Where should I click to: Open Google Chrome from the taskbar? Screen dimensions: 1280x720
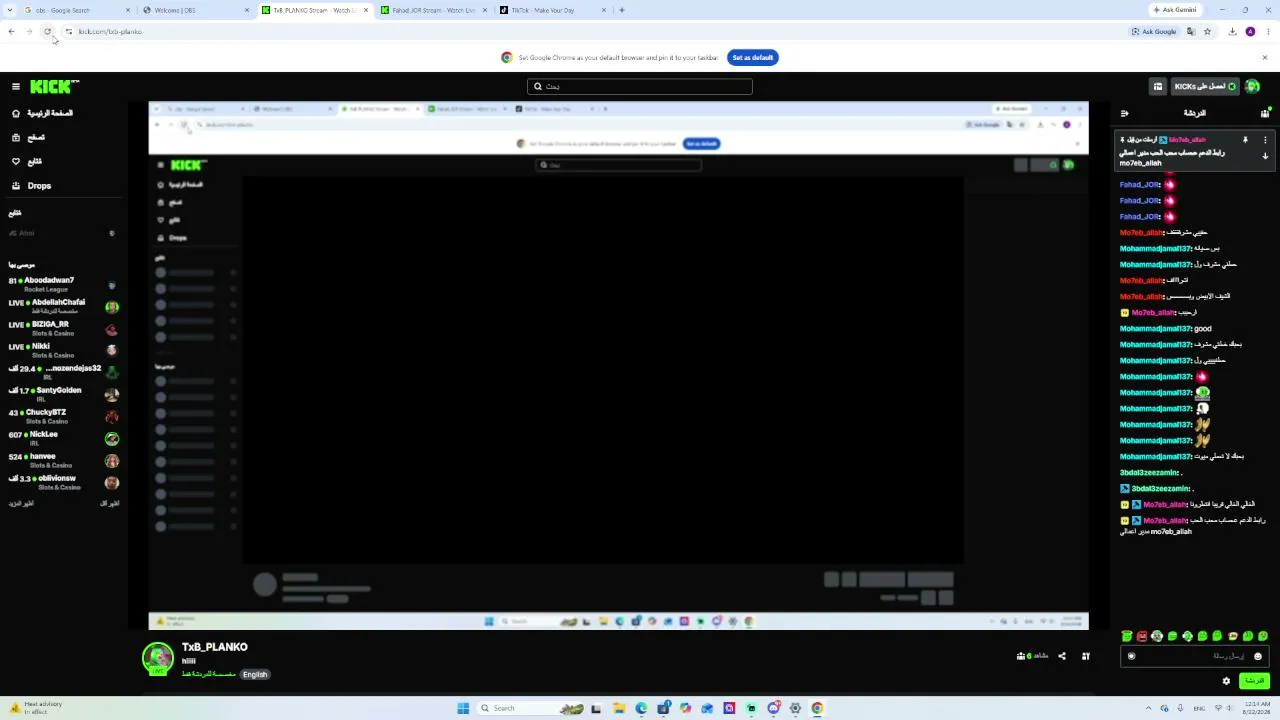(x=817, y=708)
